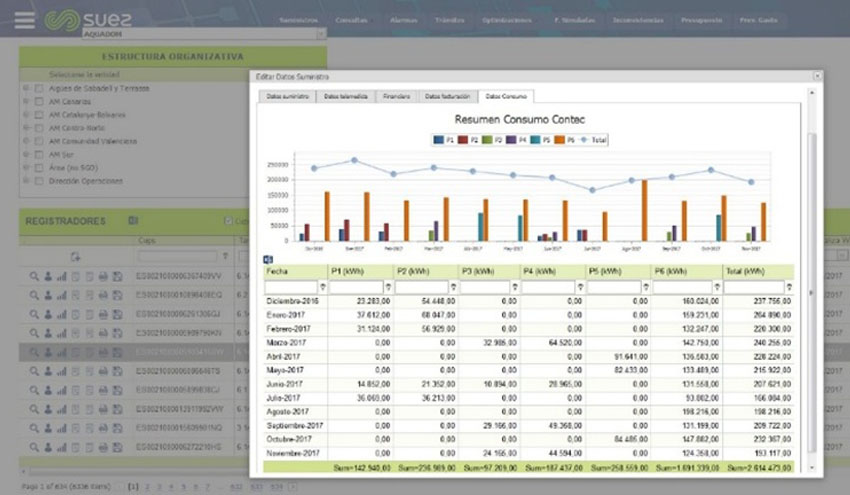Image resolution: width=850 pixels, height=495 pixels.
Task: Click the save icon in first registrador row
Action: (x=118, y=276)
